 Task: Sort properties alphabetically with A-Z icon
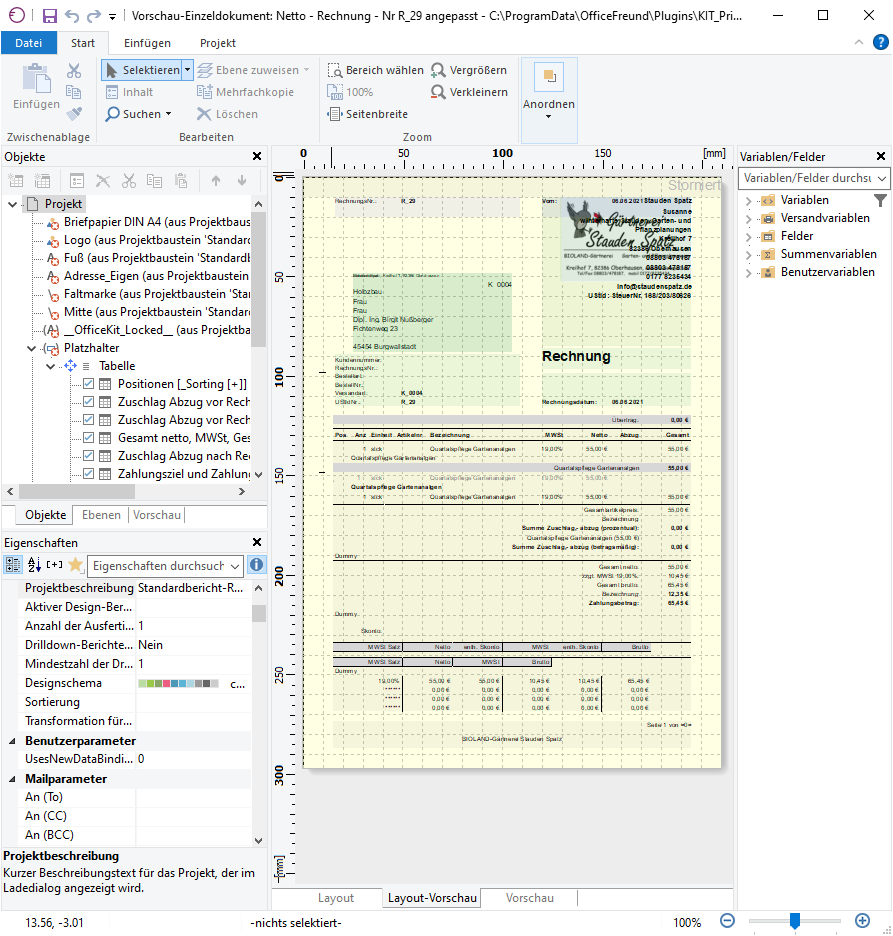pos(34,565)
